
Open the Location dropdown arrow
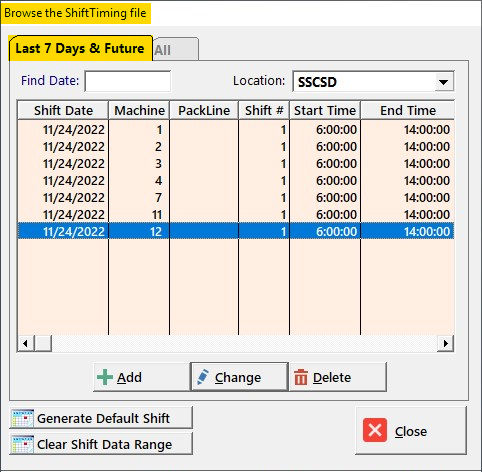coord(444,82)
